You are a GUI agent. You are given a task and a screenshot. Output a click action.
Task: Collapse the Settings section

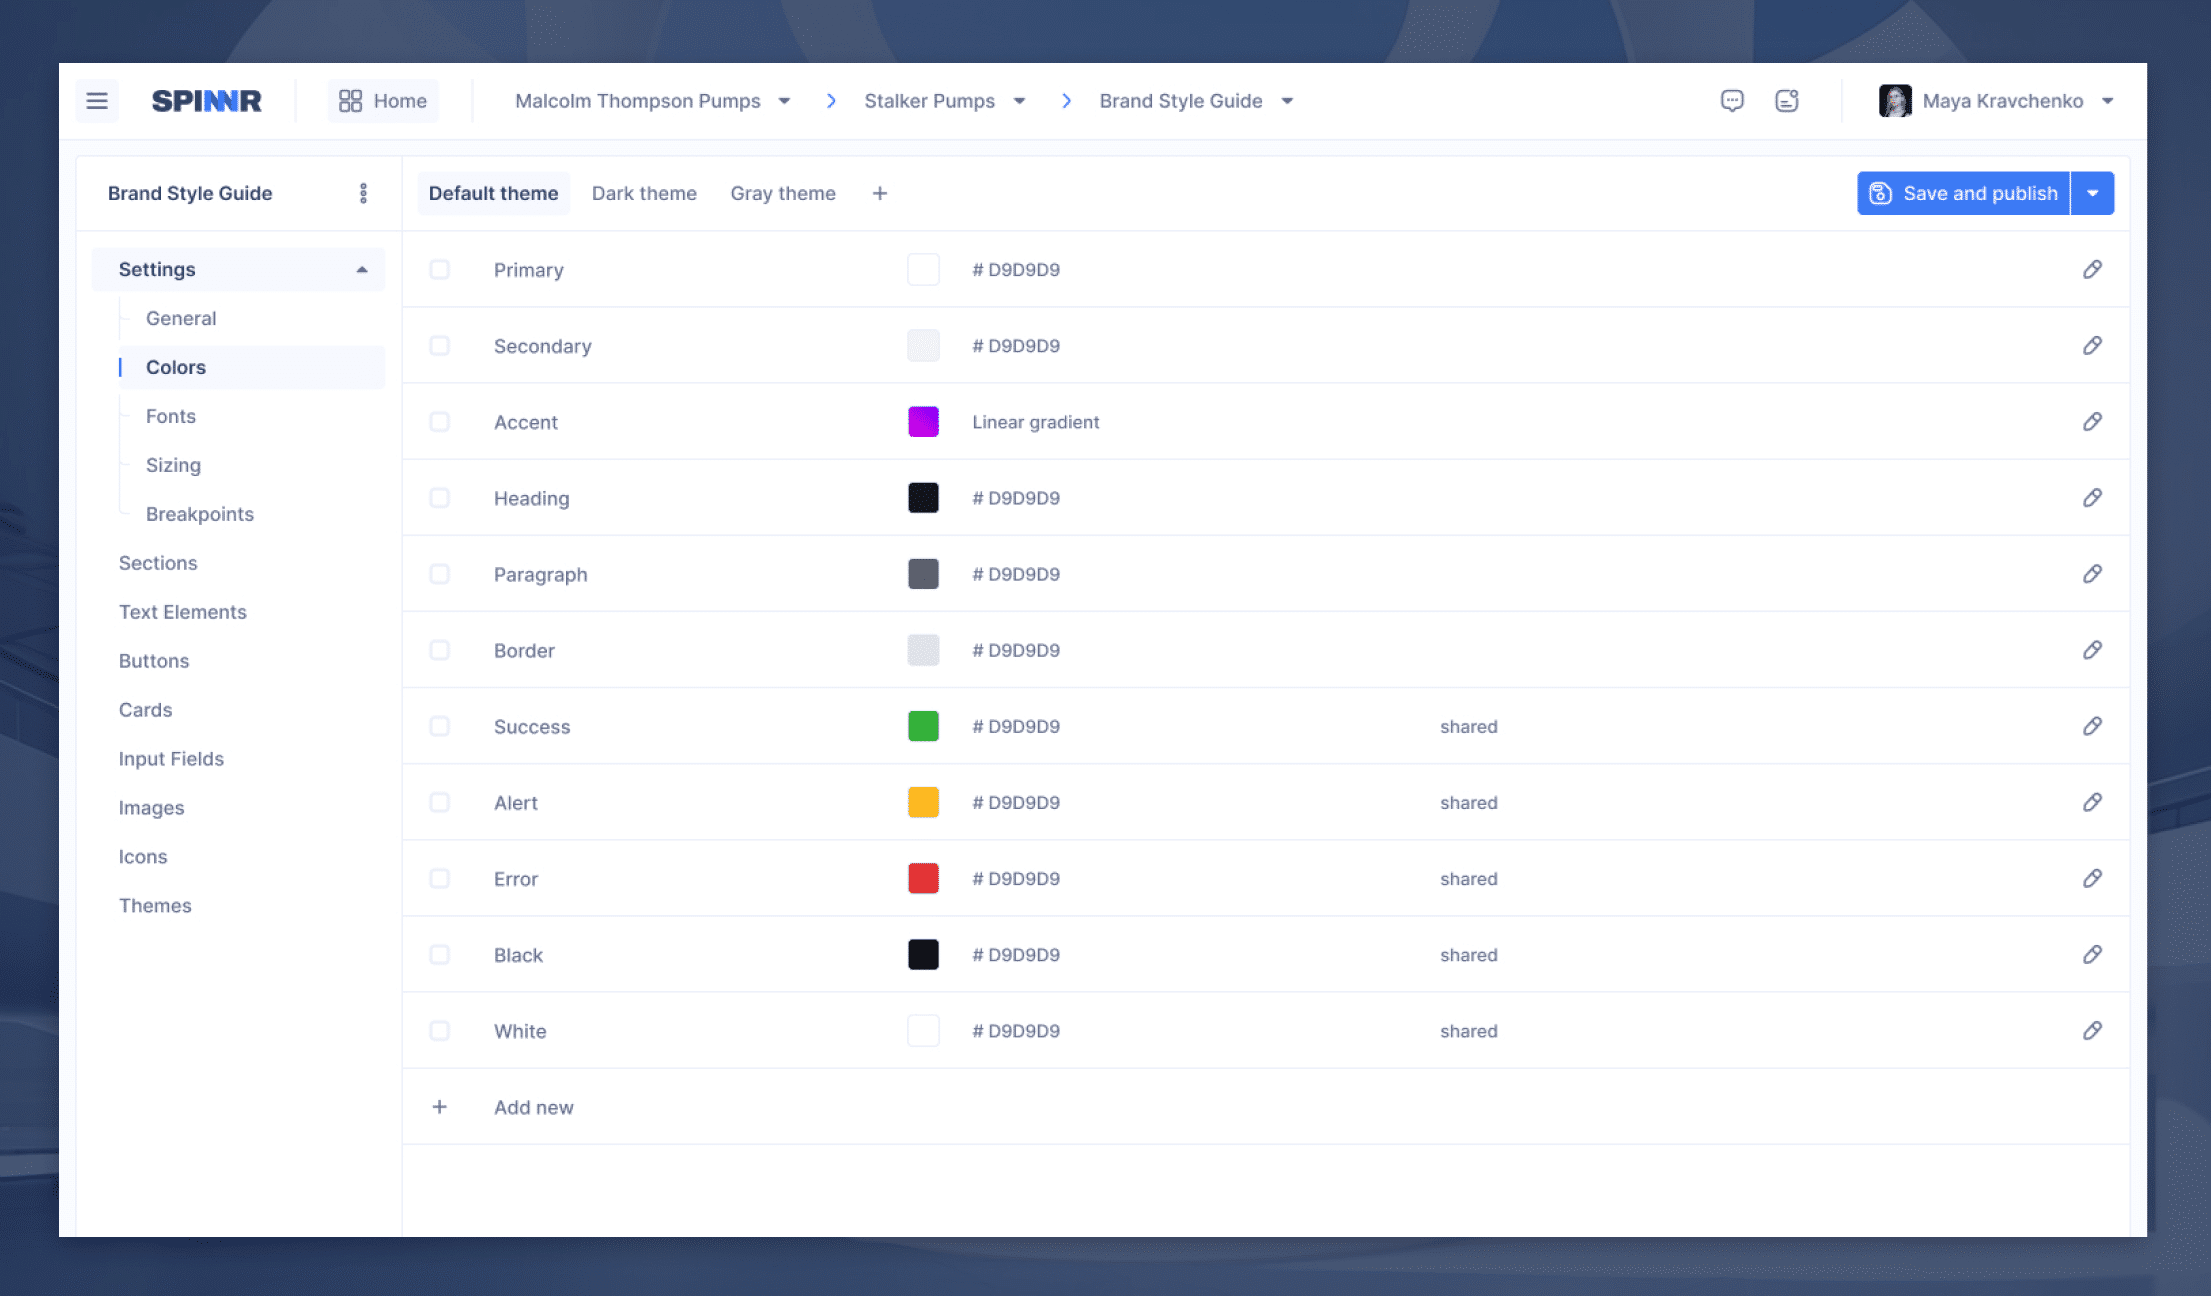pyautogui.click(x=361, y=270)
